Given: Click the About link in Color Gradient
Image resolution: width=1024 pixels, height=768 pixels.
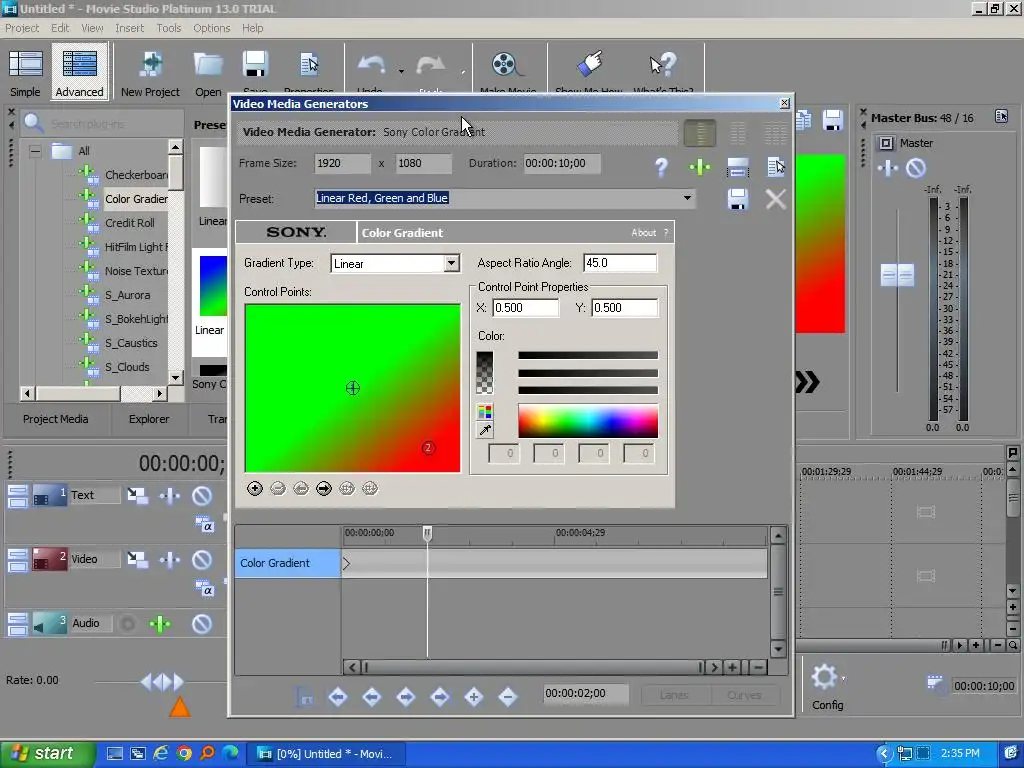Looking at the screenshot, I should click(x=643, y=232).
